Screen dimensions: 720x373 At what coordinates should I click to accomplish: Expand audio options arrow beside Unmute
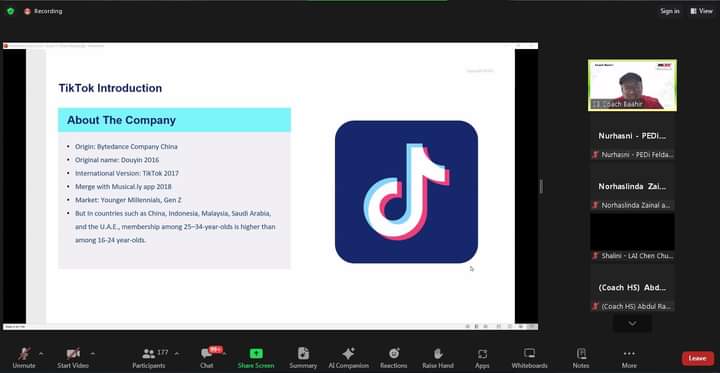[41, 353]
